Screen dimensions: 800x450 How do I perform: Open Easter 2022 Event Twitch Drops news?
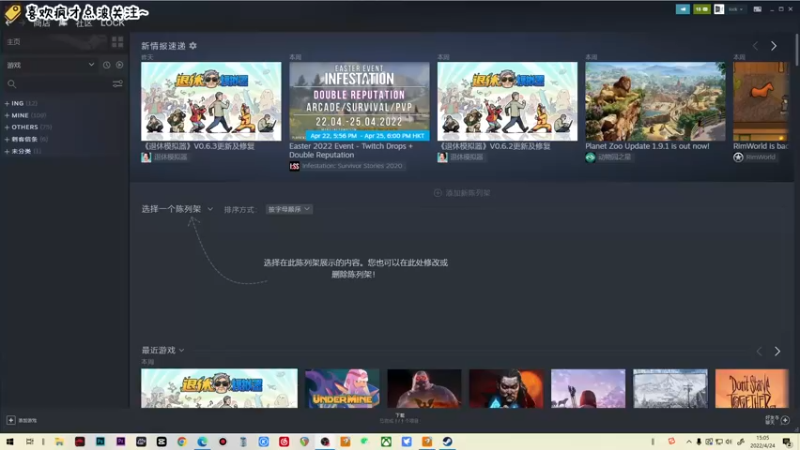coord(351,151)
